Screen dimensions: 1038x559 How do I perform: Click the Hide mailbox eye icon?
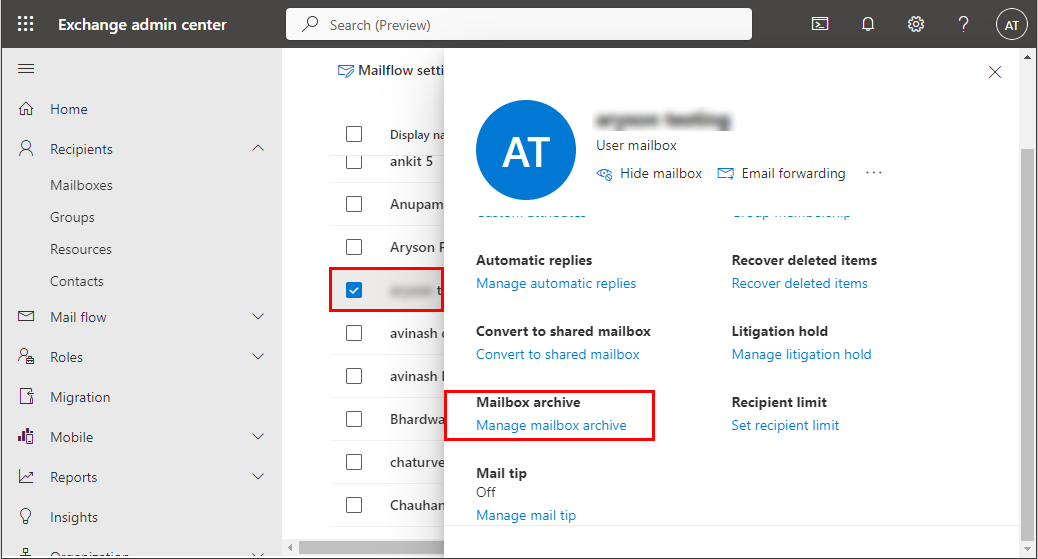[x=604, y=174]
